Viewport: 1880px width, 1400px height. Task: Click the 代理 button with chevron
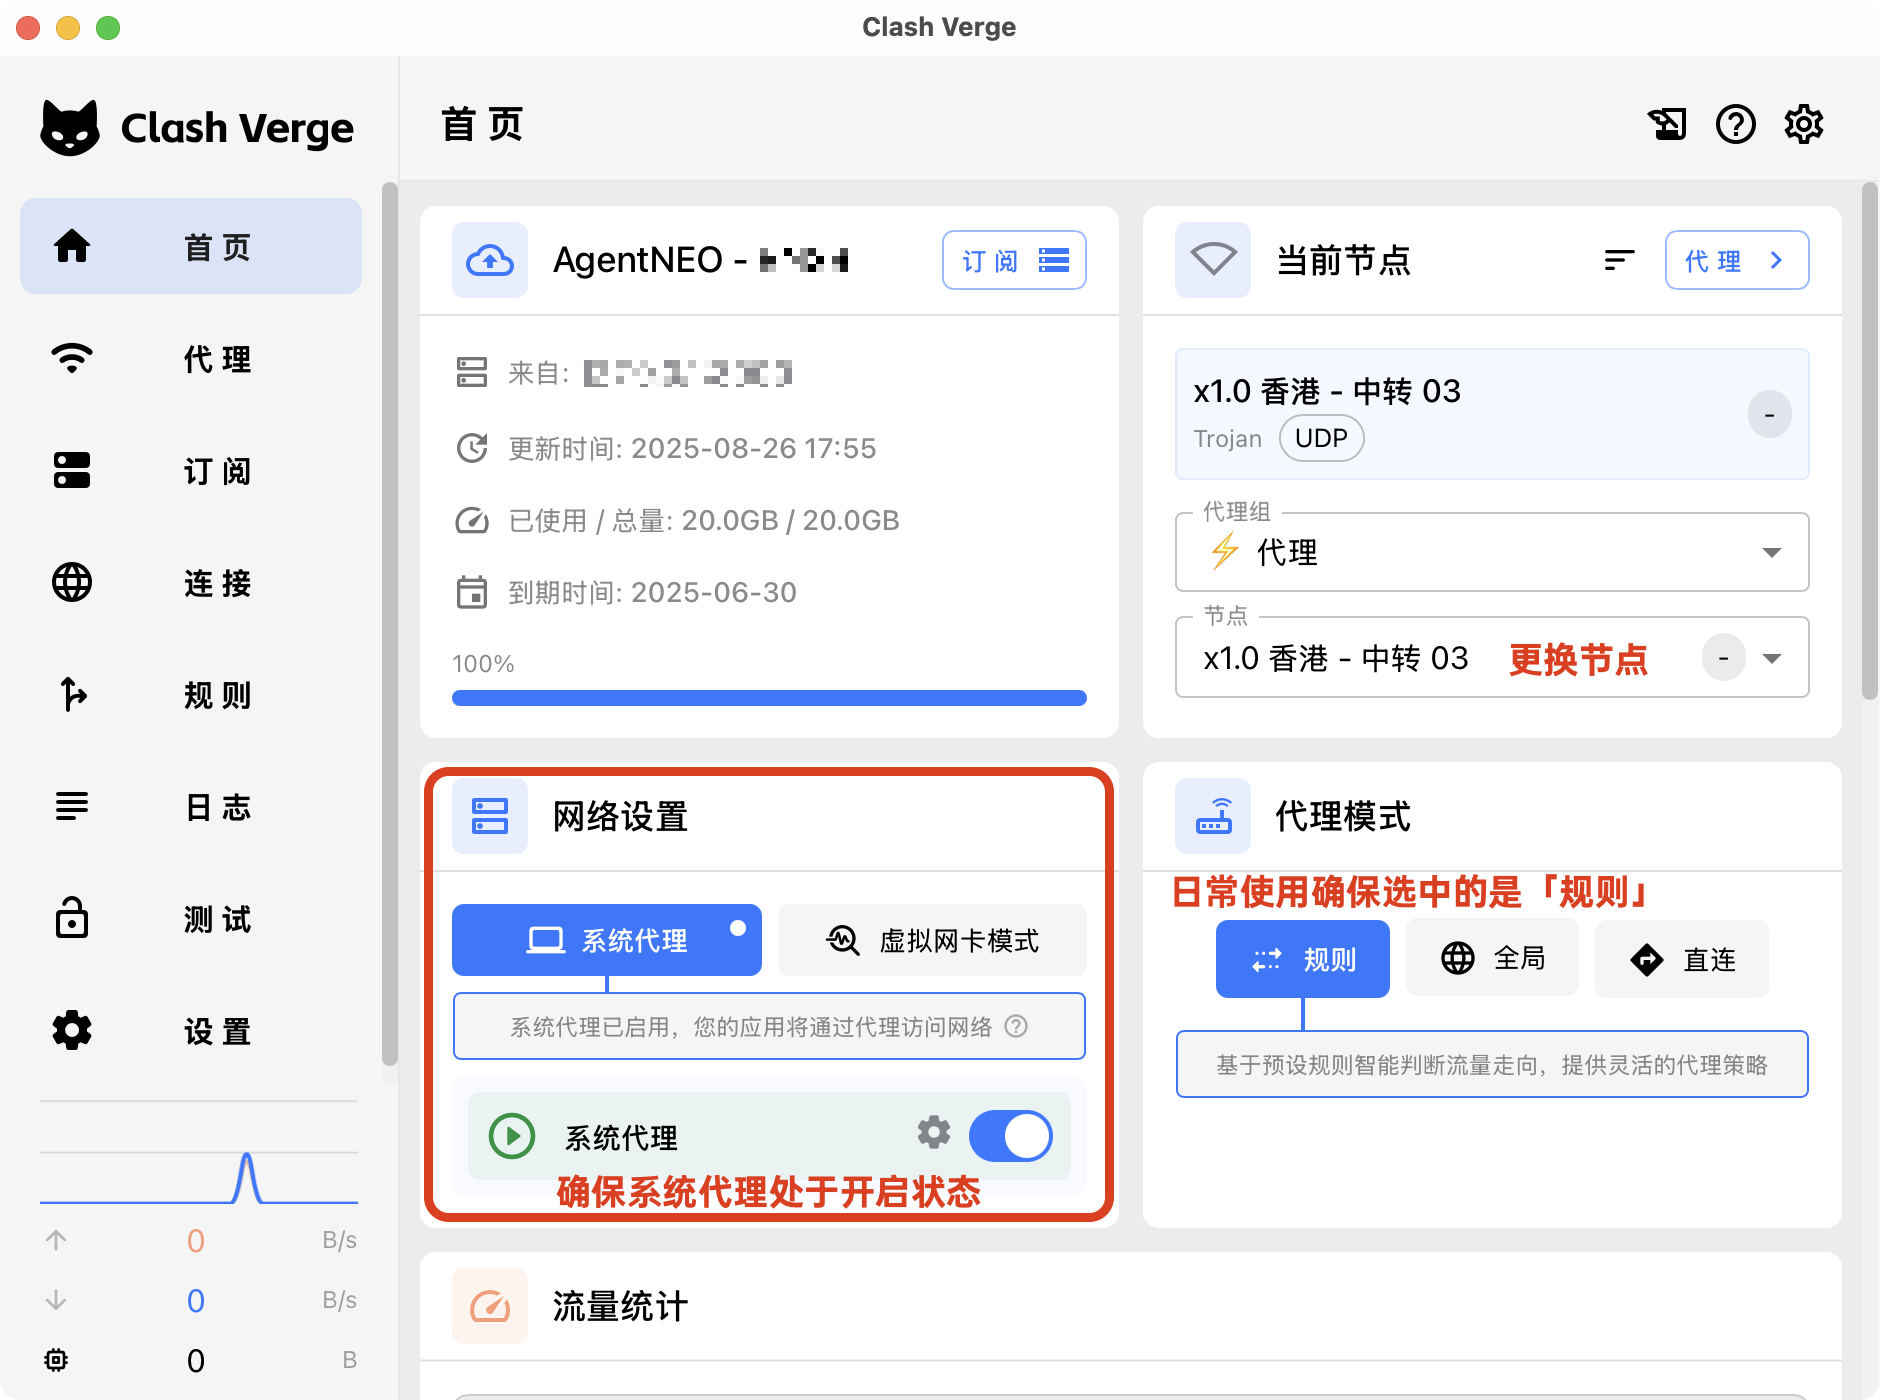(1737, 260)
